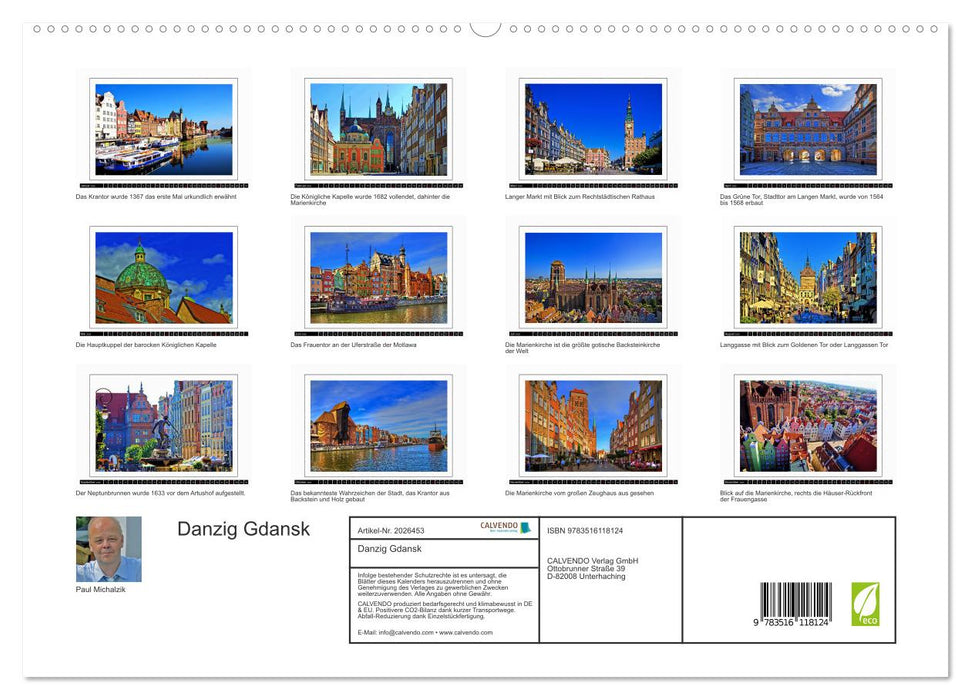The image size is (971, 700).
Task: Select the Marienkirche aerial view thumbnail
Action: (592, 277)
